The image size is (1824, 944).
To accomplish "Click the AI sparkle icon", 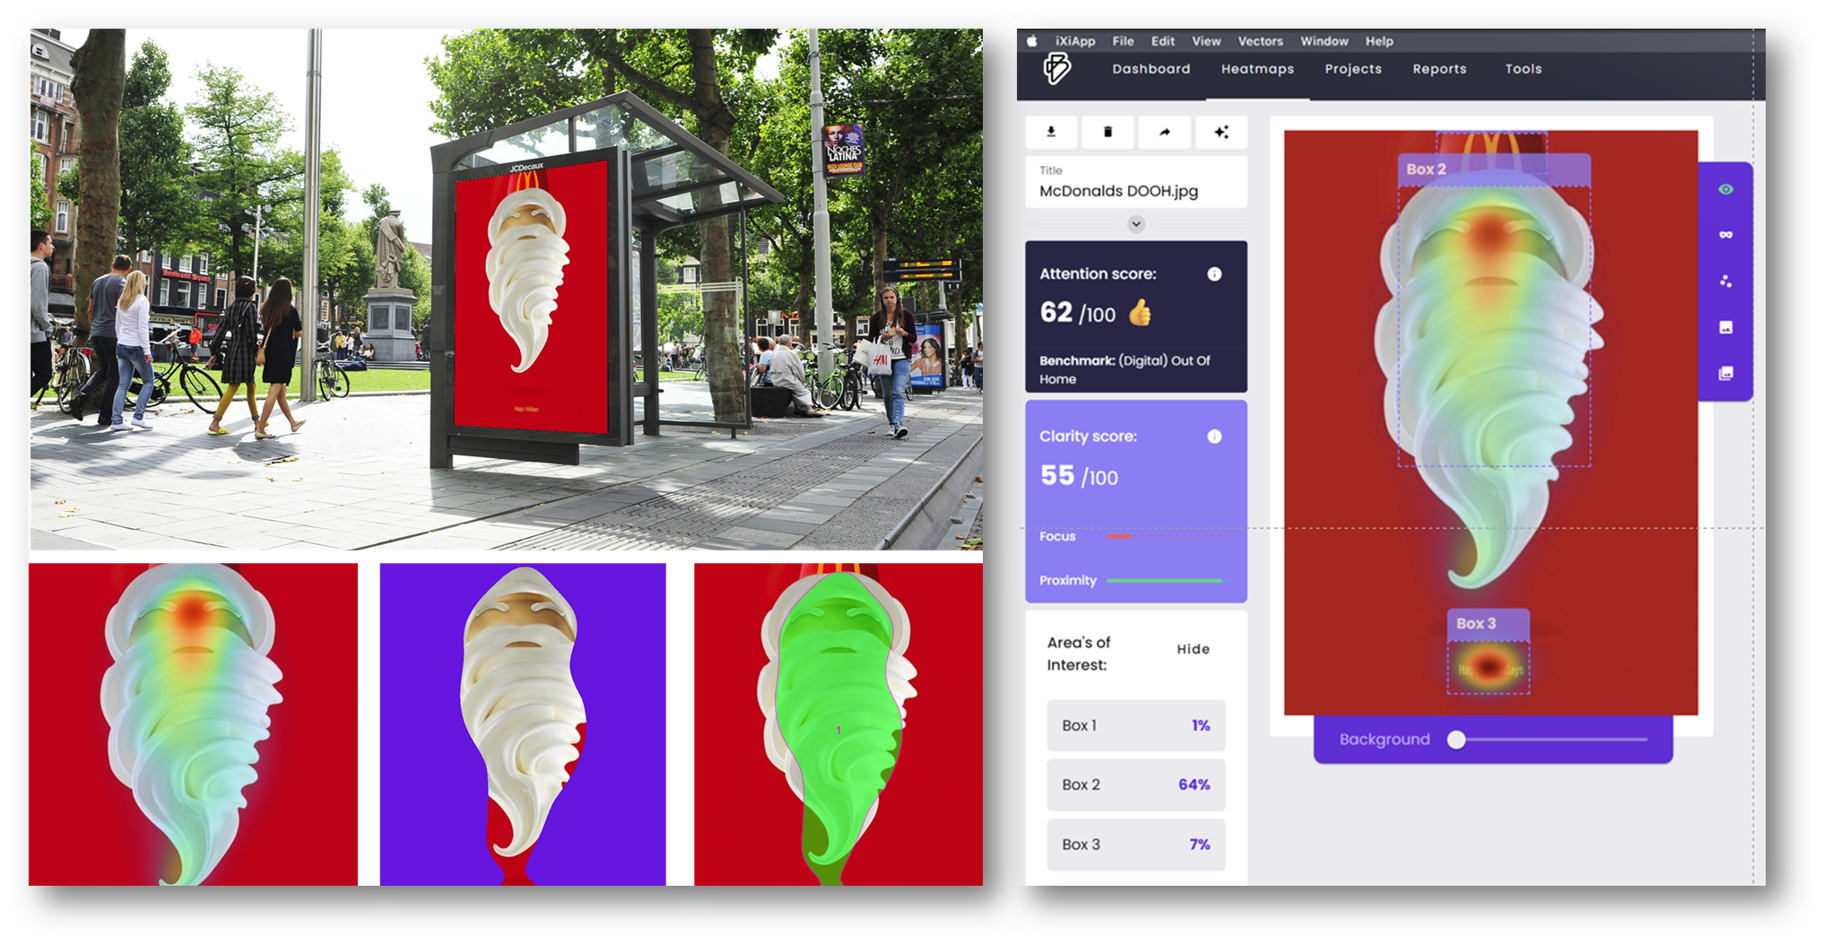I will click(x=1221, y=132).
